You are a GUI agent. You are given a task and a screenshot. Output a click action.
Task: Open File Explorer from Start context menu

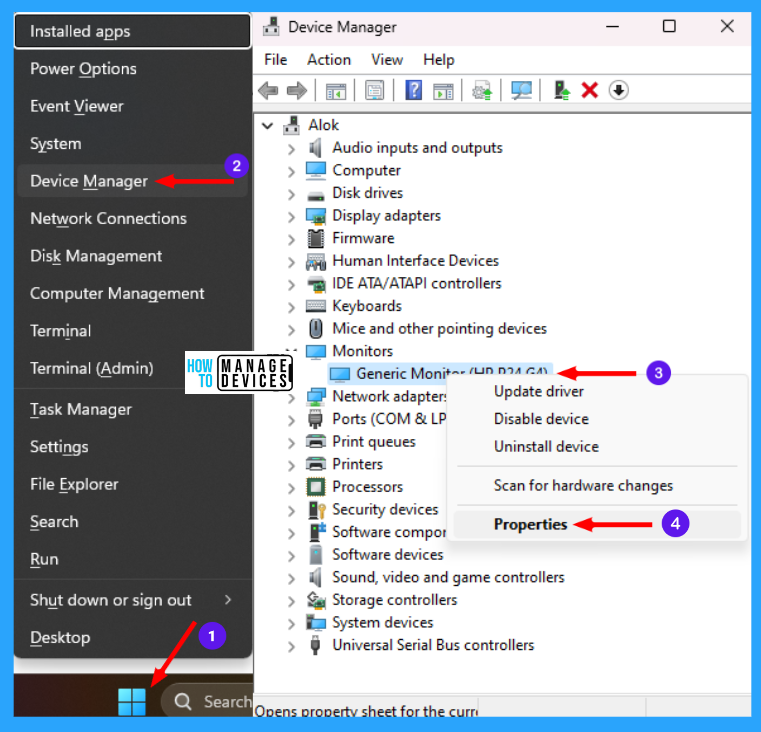(x=132, y=484)
